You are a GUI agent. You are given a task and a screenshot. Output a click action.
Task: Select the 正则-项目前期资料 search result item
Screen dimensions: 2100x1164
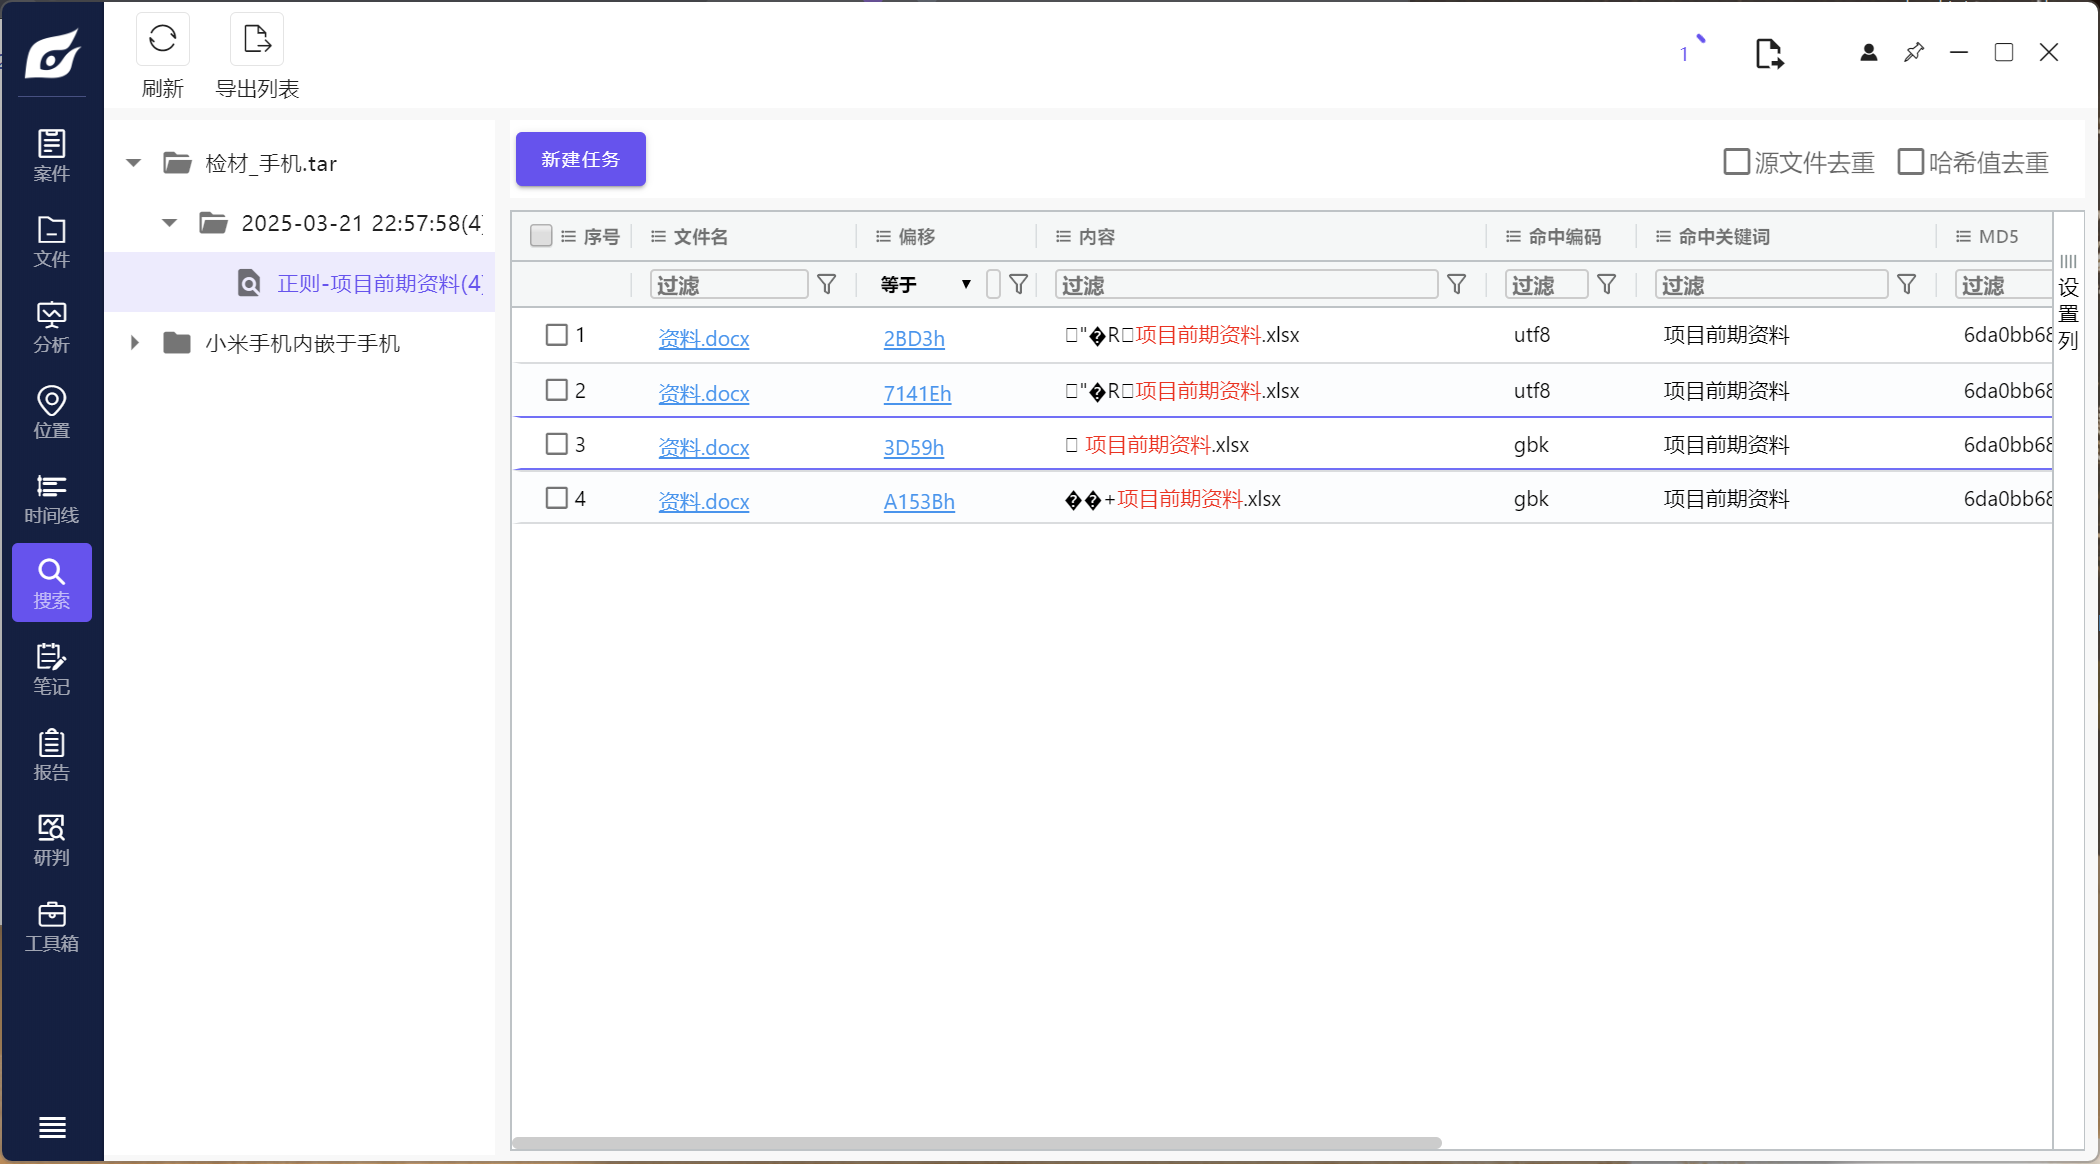[378, 284]
